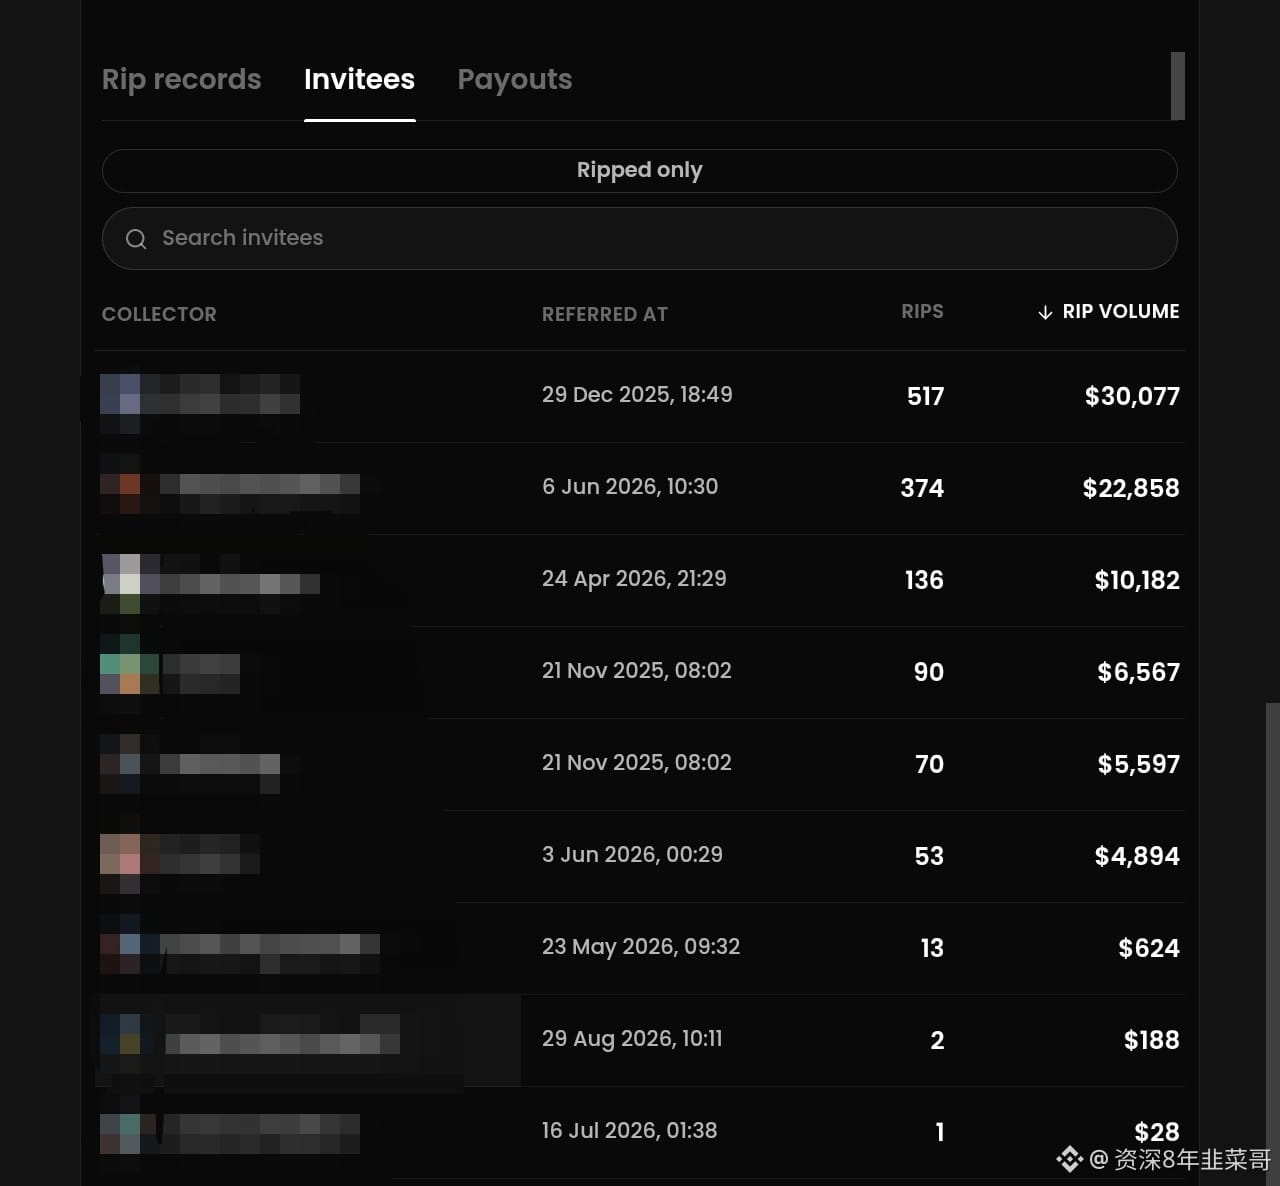Click the avatar of the $4,894 collector
The width and height of the screenshot is (1280, 1186).
120,855
